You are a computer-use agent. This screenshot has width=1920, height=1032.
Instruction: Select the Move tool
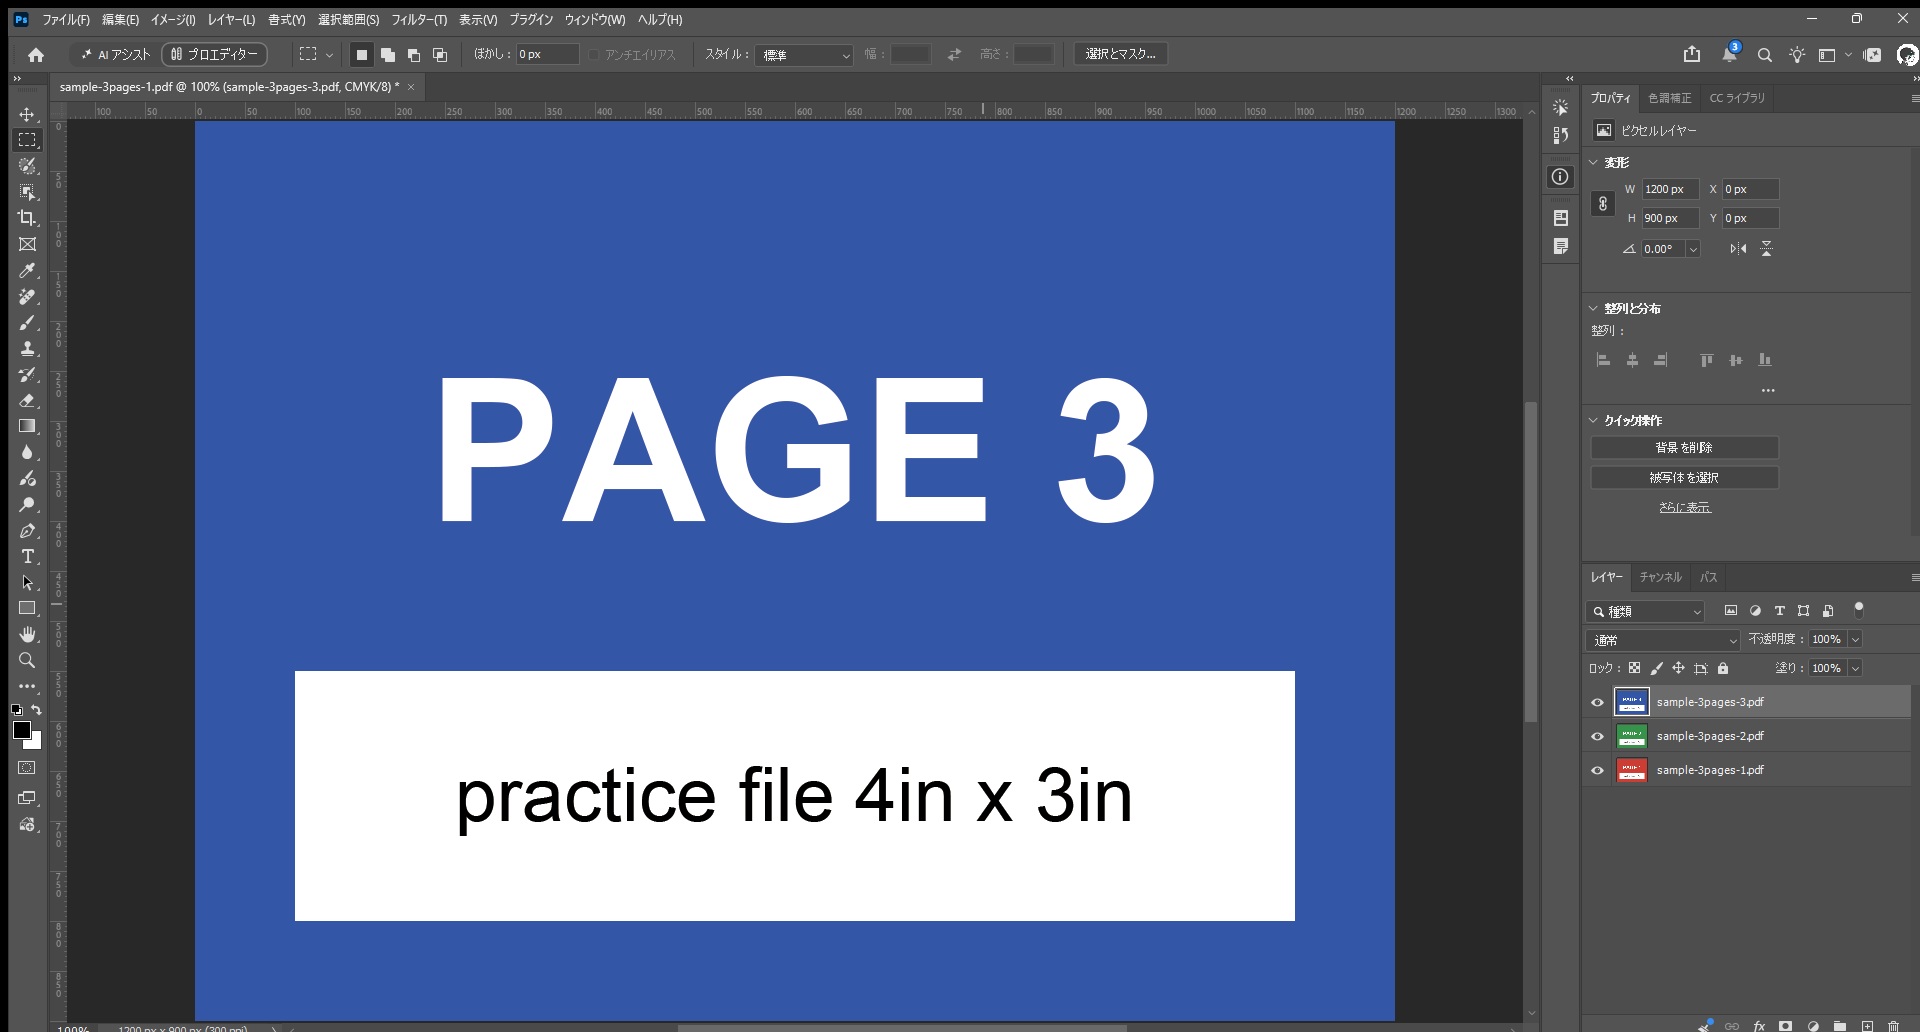(x=27, y=114)
